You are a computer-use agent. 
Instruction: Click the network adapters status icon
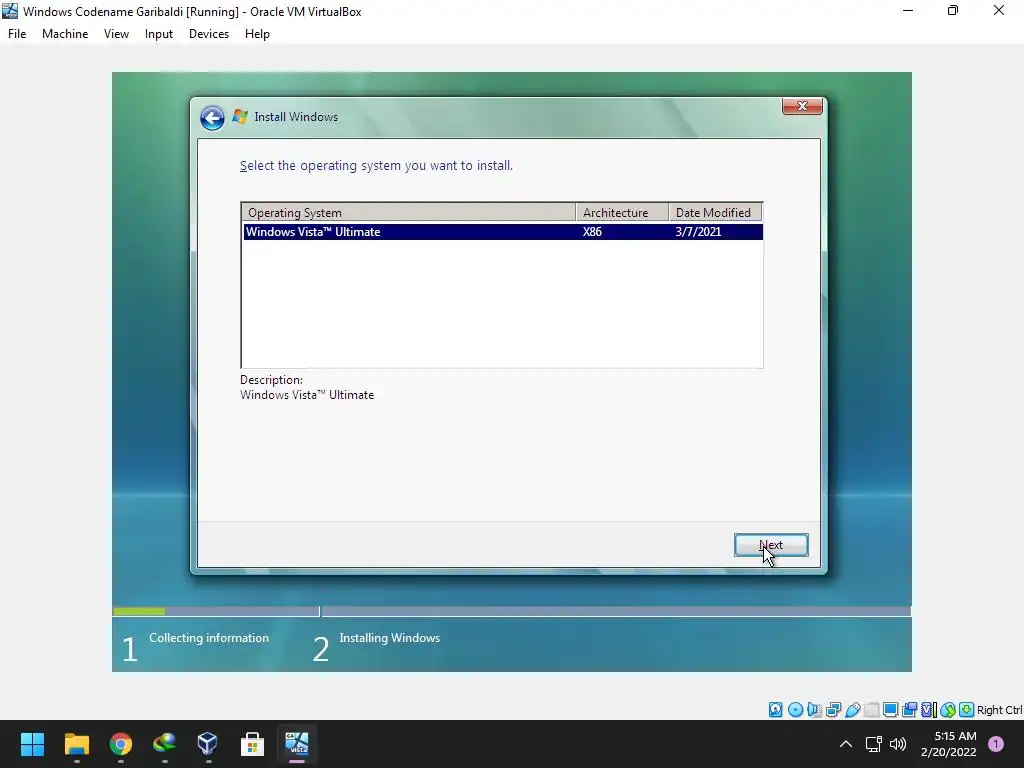tap(833, 709)
